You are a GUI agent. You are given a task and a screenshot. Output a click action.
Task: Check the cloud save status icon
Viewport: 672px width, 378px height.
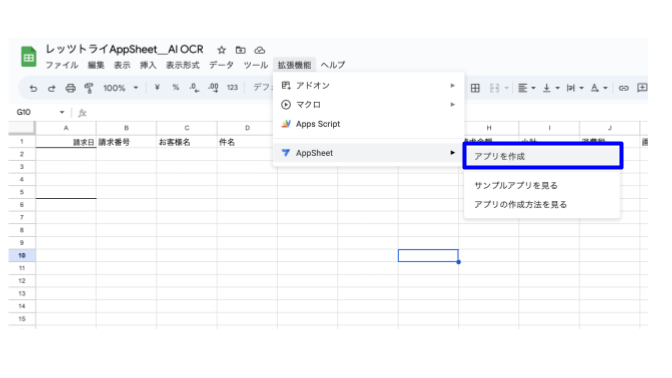click(260, 50)
